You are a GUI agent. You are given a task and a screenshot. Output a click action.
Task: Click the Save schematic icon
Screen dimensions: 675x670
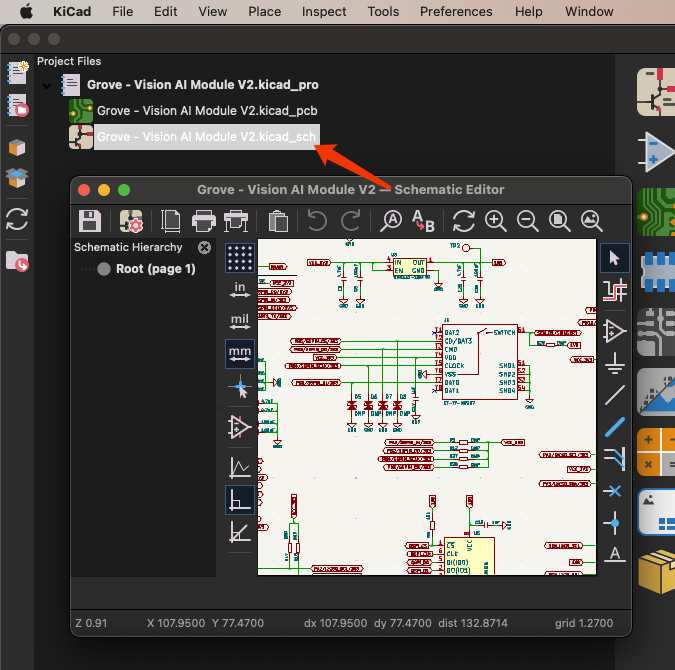click(x=90, y=221)
